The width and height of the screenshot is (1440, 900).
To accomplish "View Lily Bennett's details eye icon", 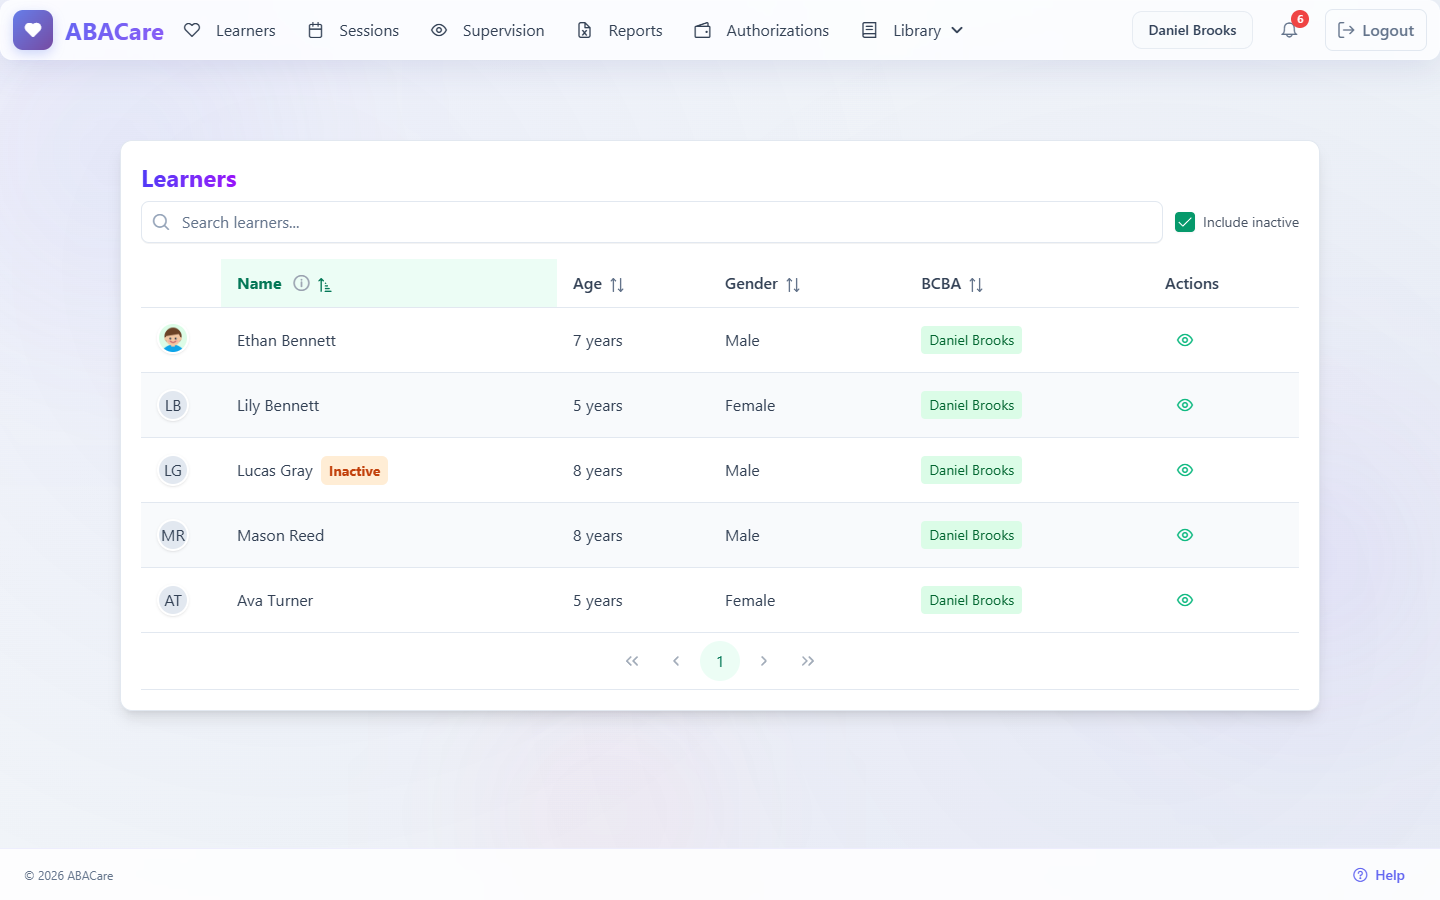I will (1185, 405).
